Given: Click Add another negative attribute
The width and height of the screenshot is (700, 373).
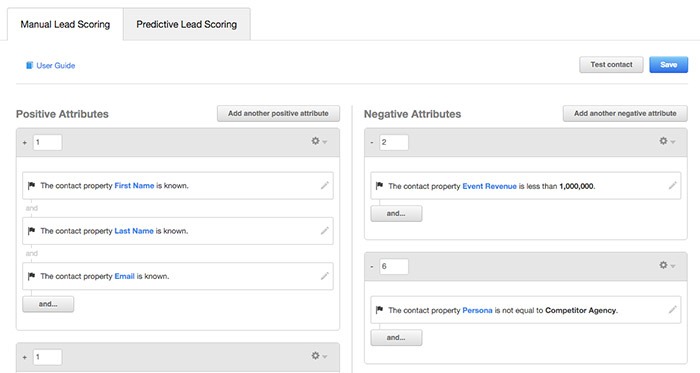Looking at the screenshot, I should [x=625, y=113].
